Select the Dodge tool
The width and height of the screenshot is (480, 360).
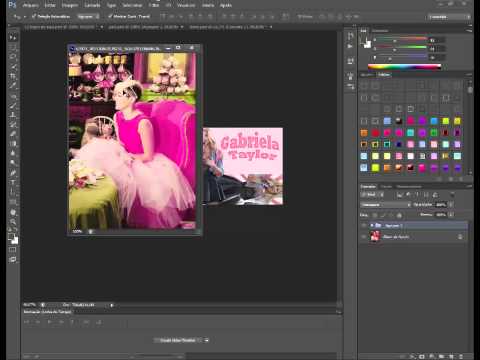pyautogui.click(x=13, y=163)
